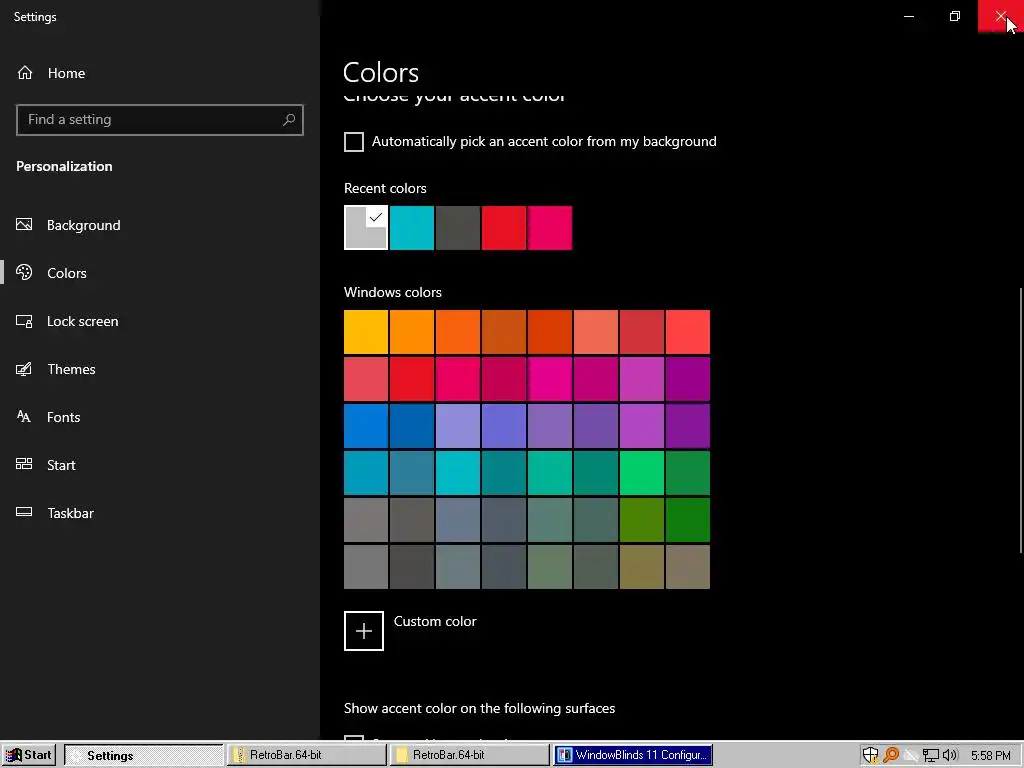Pick the teal recent color swatch
Screen dimensions: 1024x768
click(x=412, y=228)
